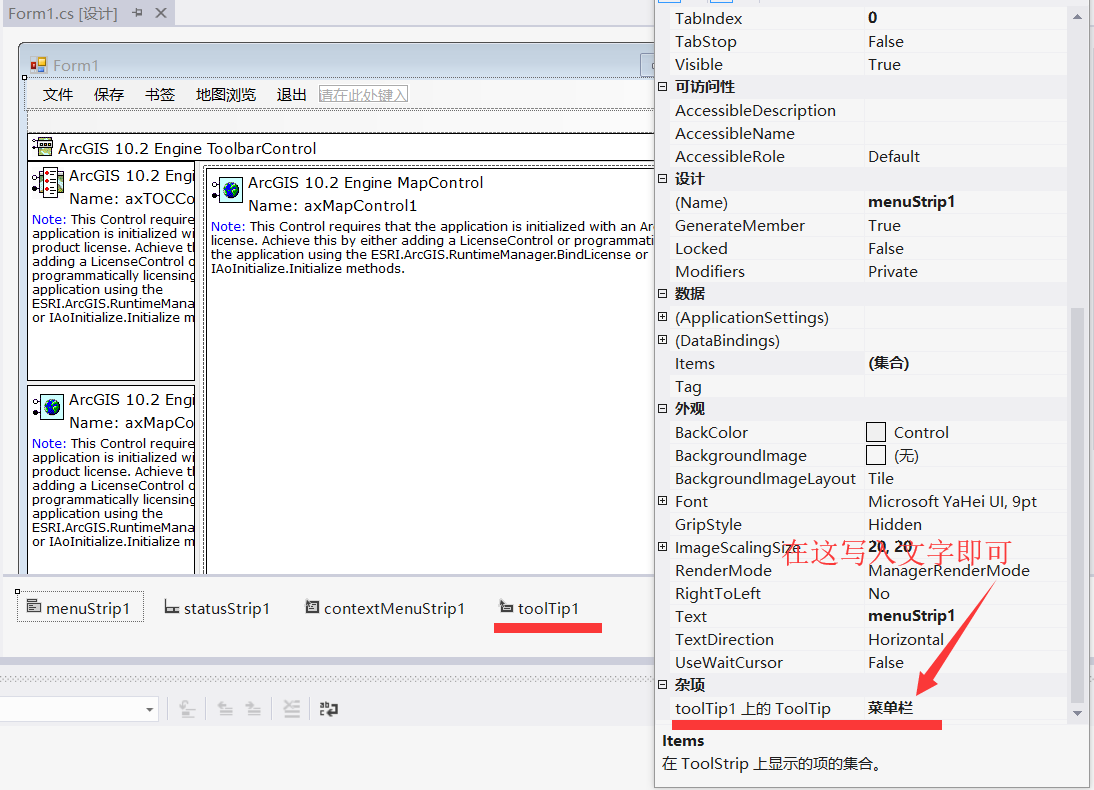Expand the Font property
Viewport: 1094px width, 790px height.
[x=662, y=500]
